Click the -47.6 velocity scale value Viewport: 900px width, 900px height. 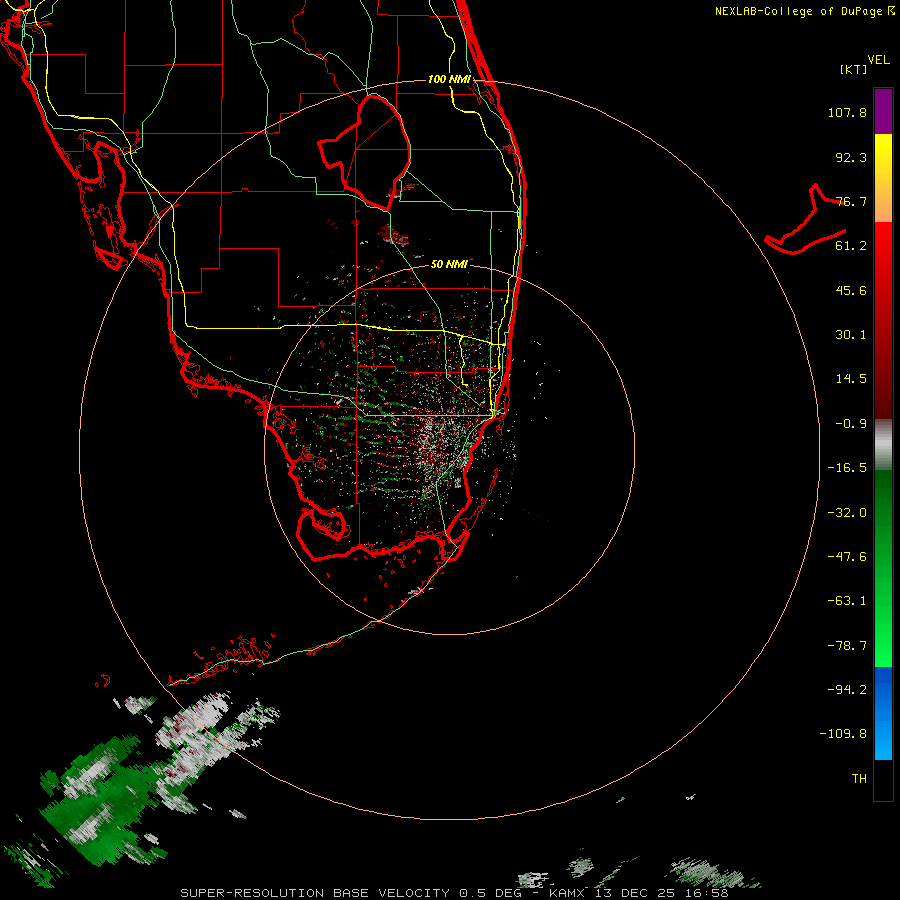point(847,557)
